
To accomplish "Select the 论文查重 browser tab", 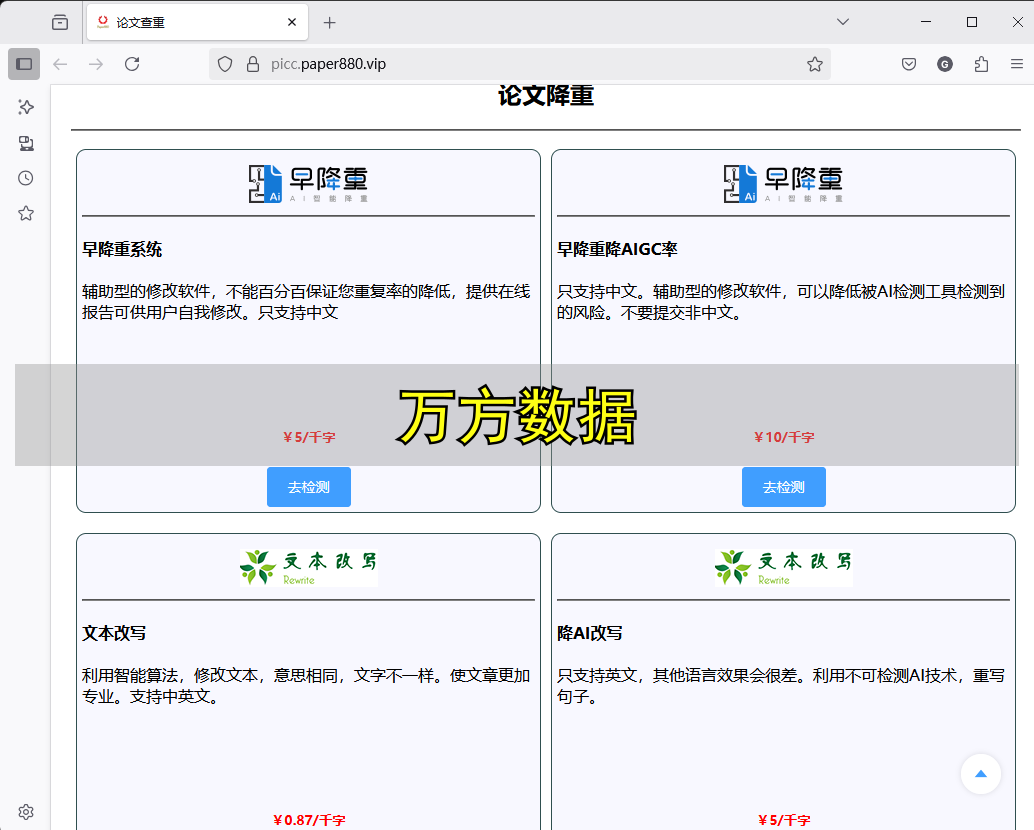I will (x=197, y=22).
